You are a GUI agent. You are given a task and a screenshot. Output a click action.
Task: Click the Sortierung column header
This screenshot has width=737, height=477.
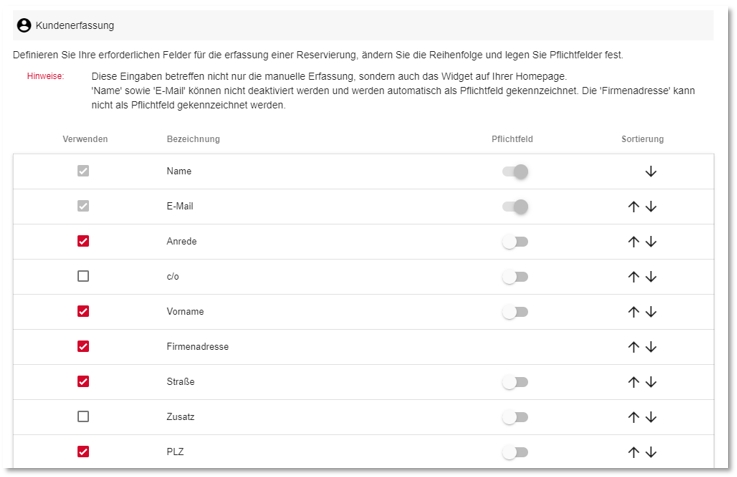point(643,139)
